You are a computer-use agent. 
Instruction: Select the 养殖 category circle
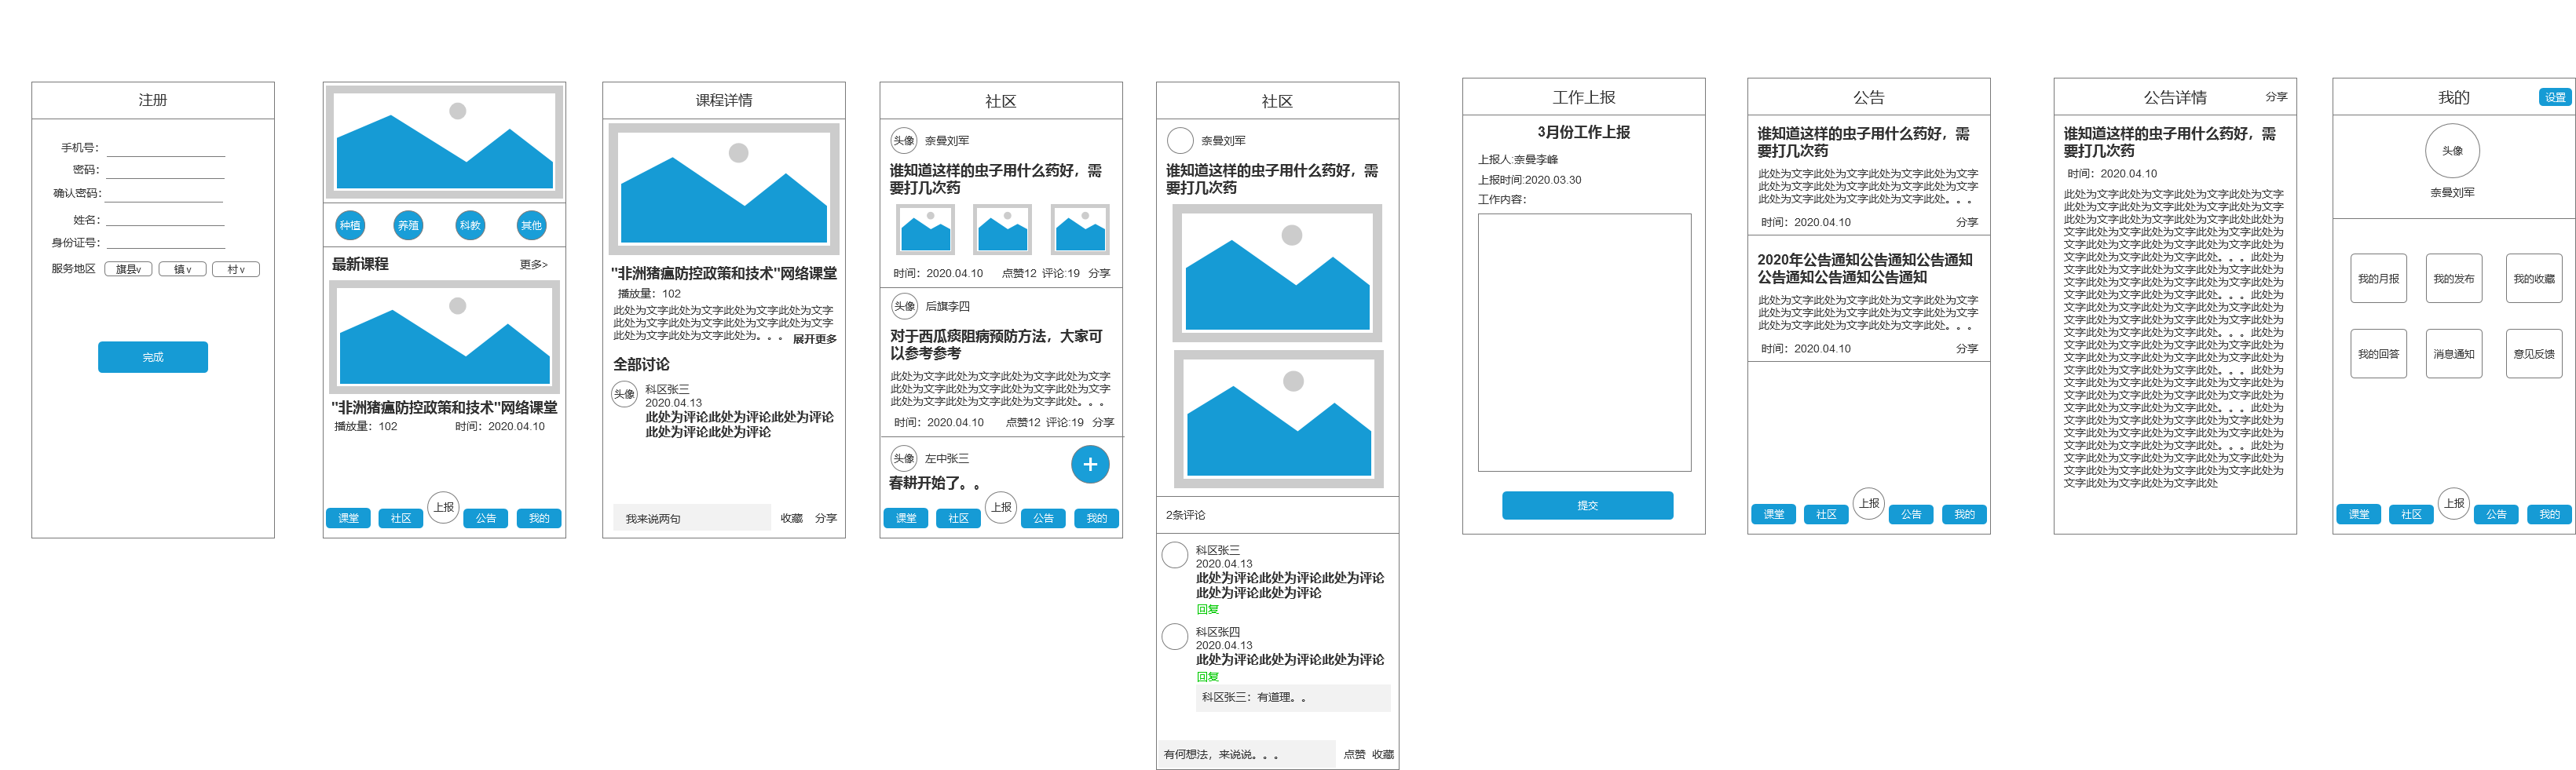pyautogui.click(x=409, y=226)
